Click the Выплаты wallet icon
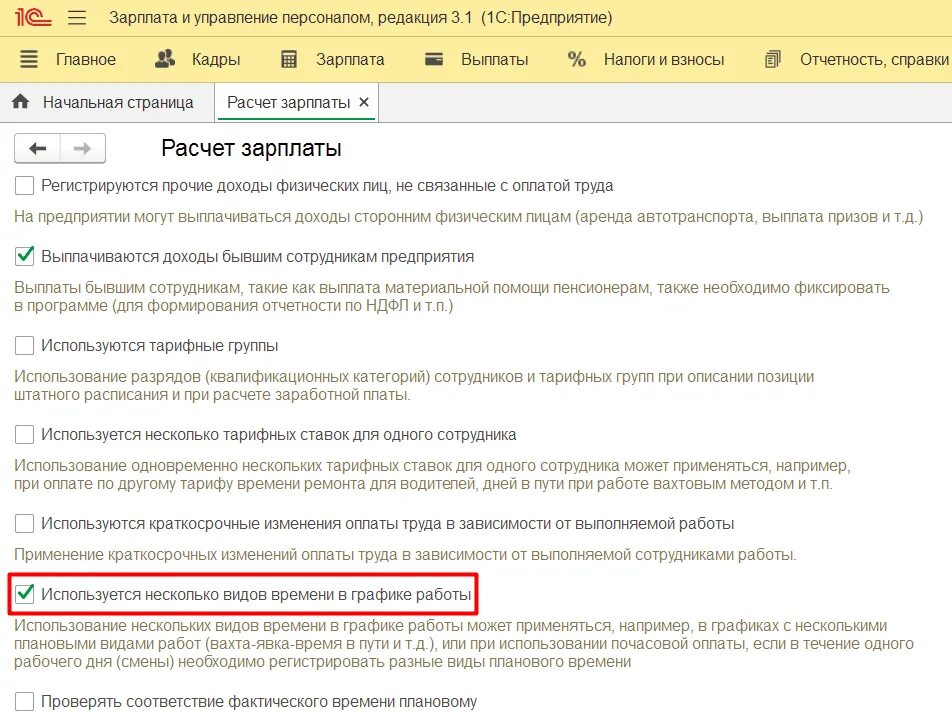This screenshot has width=952, height=718. (x=434, y=59)
